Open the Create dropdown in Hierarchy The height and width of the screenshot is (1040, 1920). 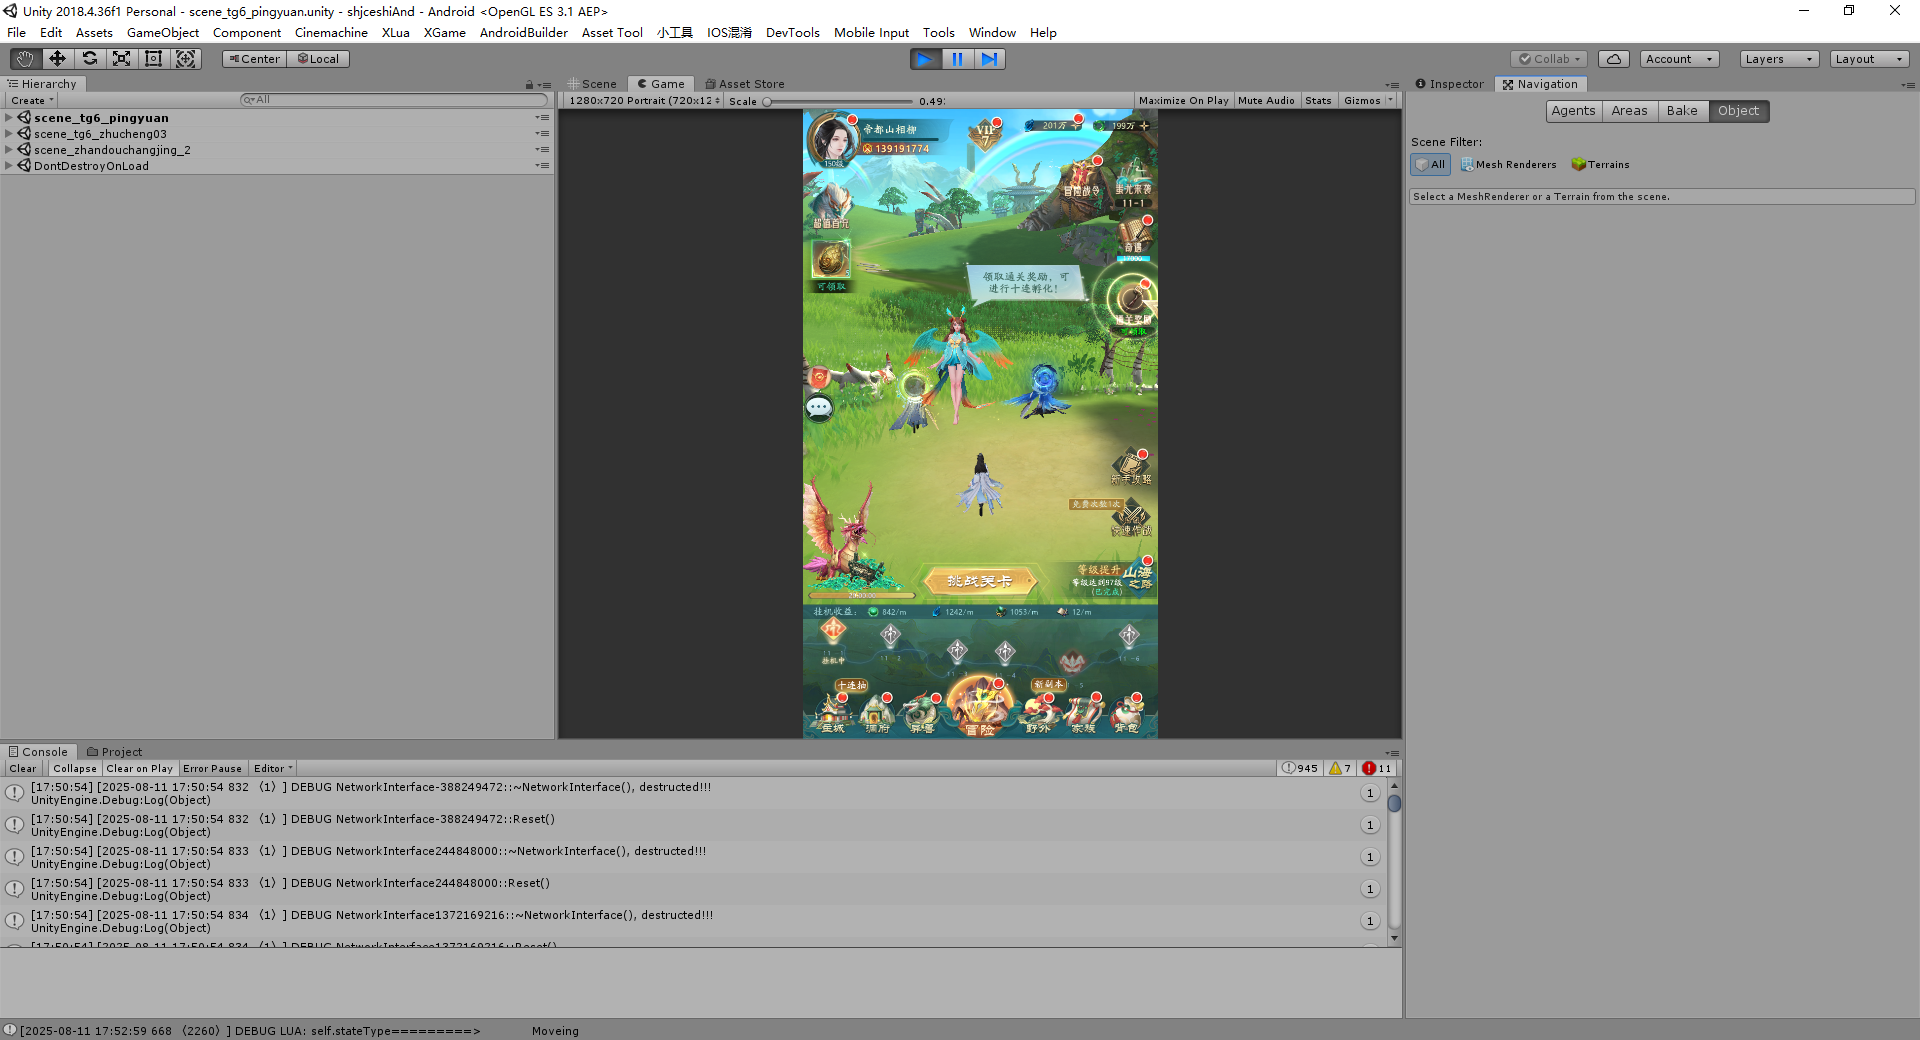click(32, 100)
